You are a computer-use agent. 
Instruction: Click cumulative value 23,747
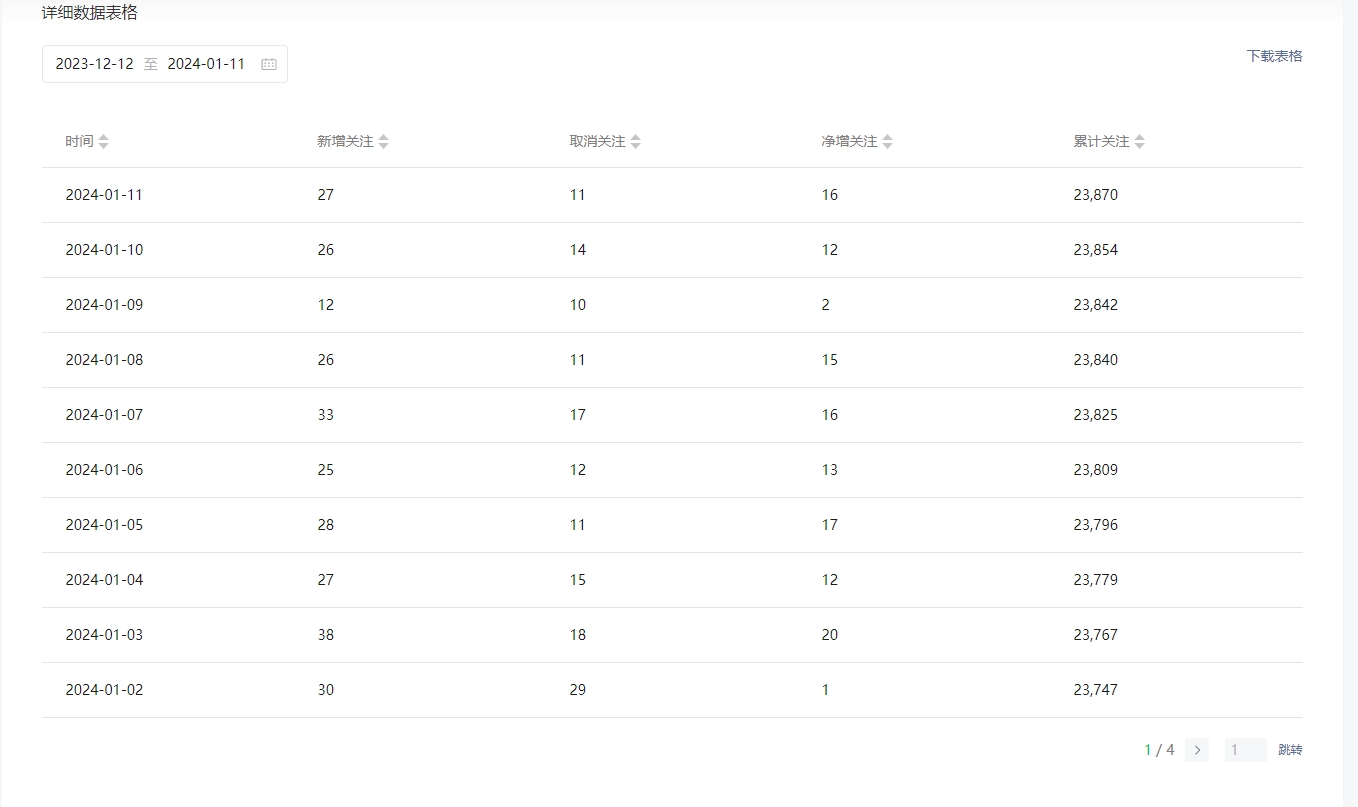(1096, 690)
